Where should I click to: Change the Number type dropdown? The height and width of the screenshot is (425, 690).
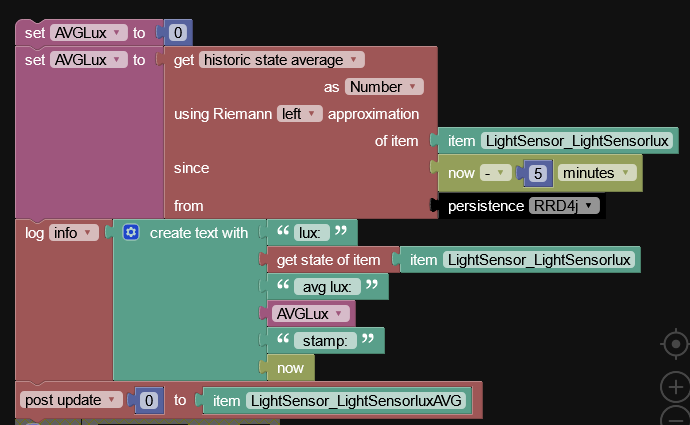coord(384,87)
